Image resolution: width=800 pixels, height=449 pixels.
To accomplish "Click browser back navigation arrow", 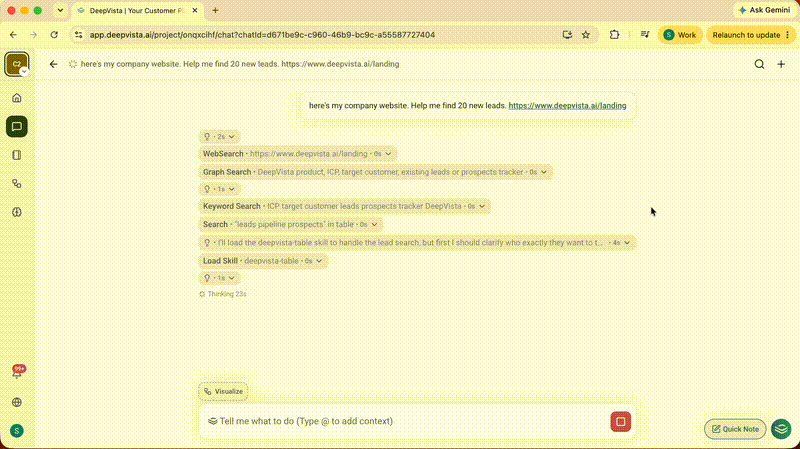I will (x=13, y=35).
